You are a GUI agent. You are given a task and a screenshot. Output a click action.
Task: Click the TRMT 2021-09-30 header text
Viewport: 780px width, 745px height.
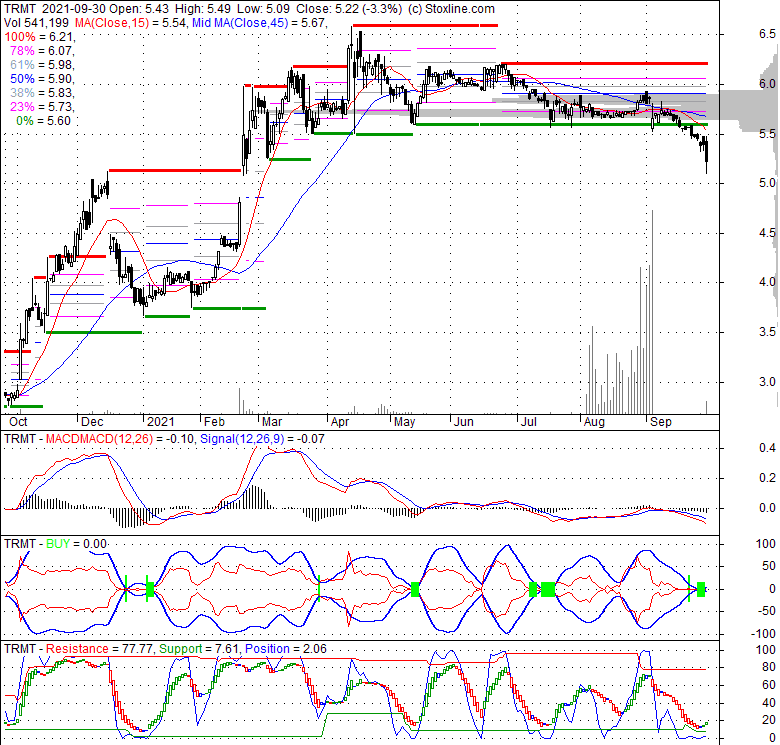coord(55,9)
